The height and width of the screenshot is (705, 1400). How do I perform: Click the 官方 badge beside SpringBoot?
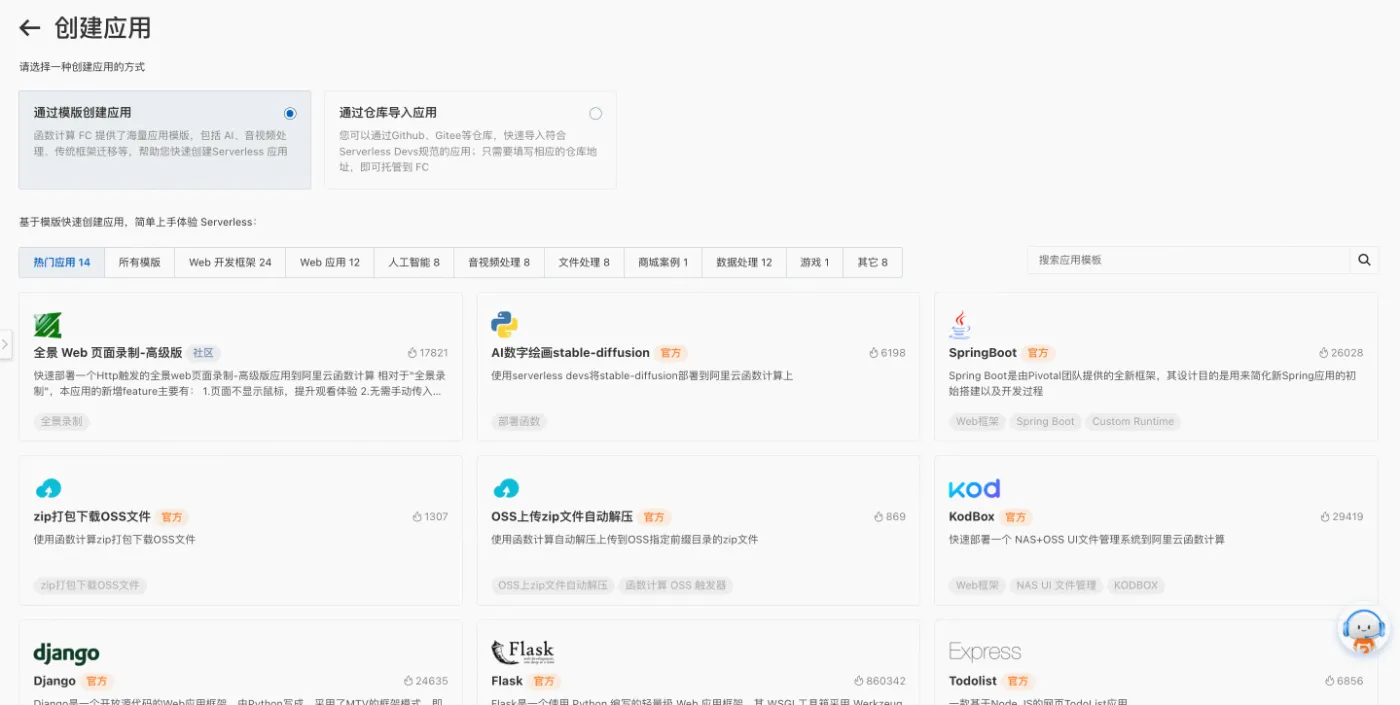(x=1039, y=353)
